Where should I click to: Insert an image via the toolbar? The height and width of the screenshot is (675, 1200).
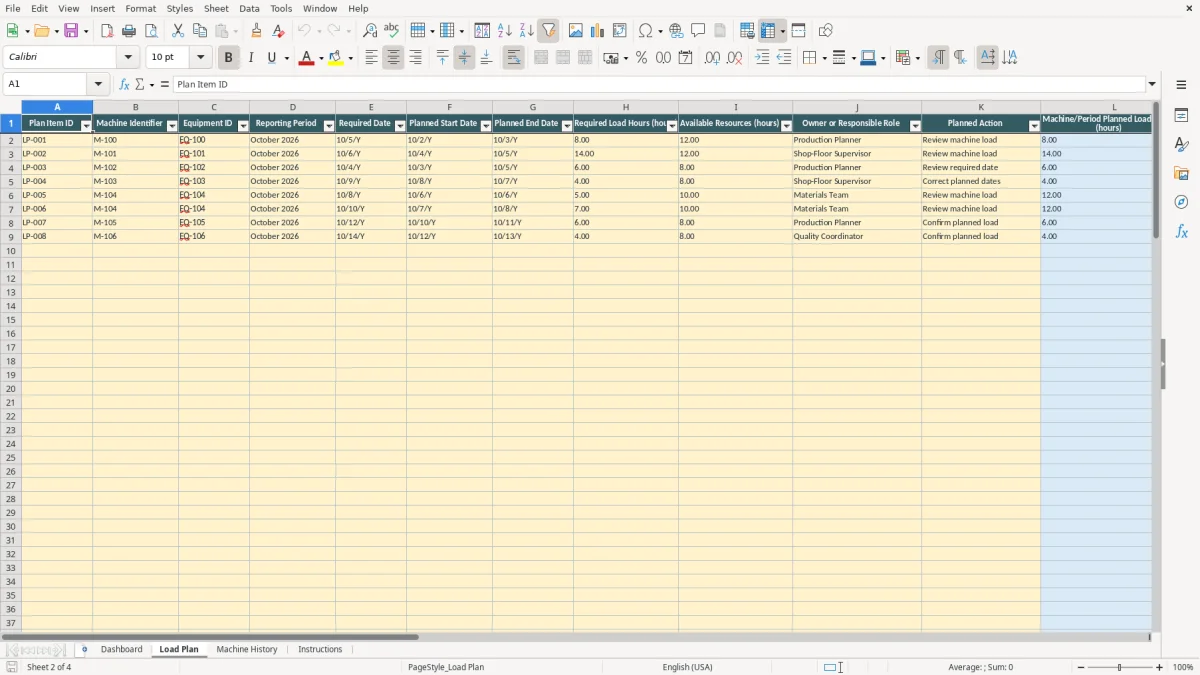pos(576,30)
